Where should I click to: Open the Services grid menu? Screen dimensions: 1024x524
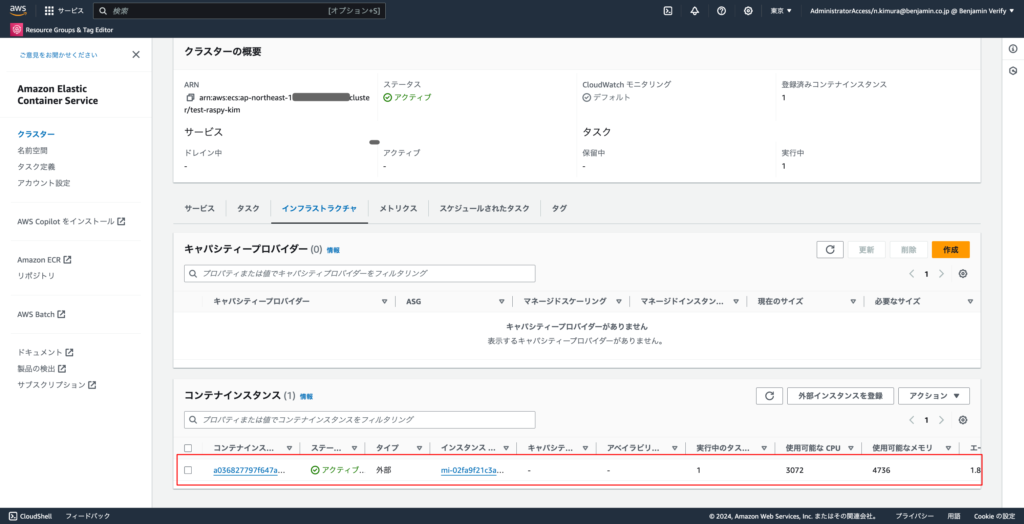point(64,11)
